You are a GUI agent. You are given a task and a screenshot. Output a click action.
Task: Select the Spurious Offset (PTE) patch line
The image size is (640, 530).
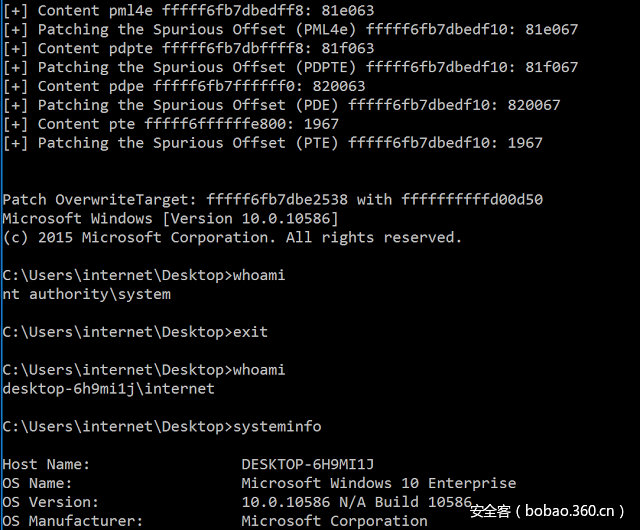(272, 143)
